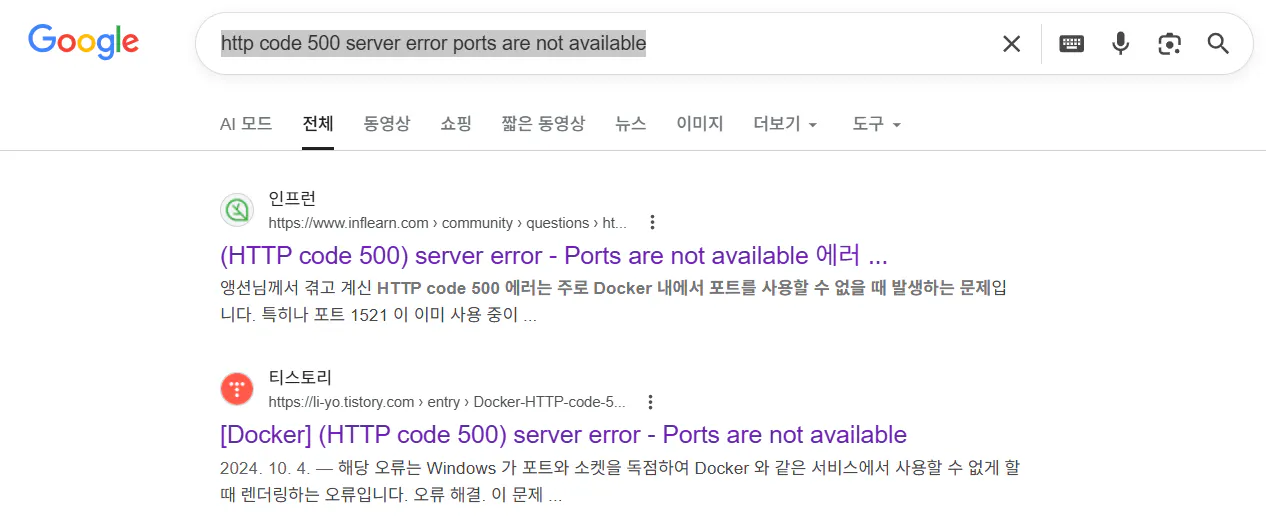Open the 동영상 tab

(x=387, y=124)
